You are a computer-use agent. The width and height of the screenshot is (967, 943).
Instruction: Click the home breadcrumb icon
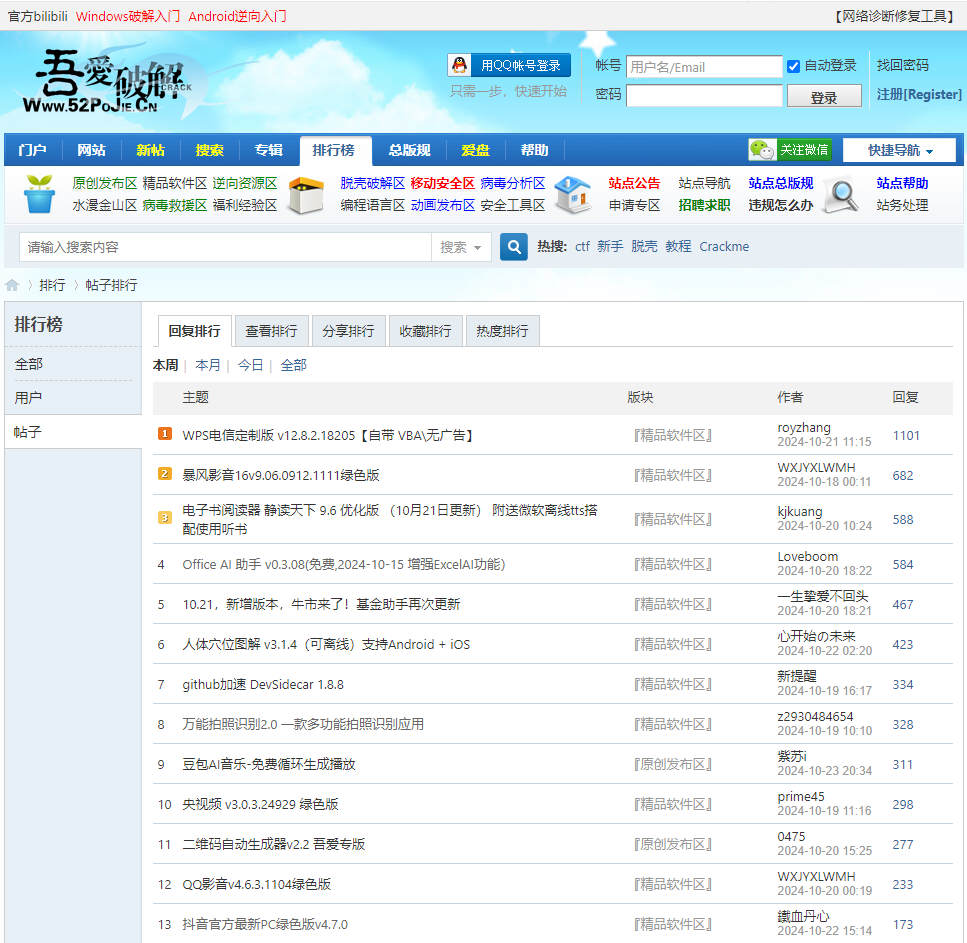pyautogui.click(x=12, y=285)
